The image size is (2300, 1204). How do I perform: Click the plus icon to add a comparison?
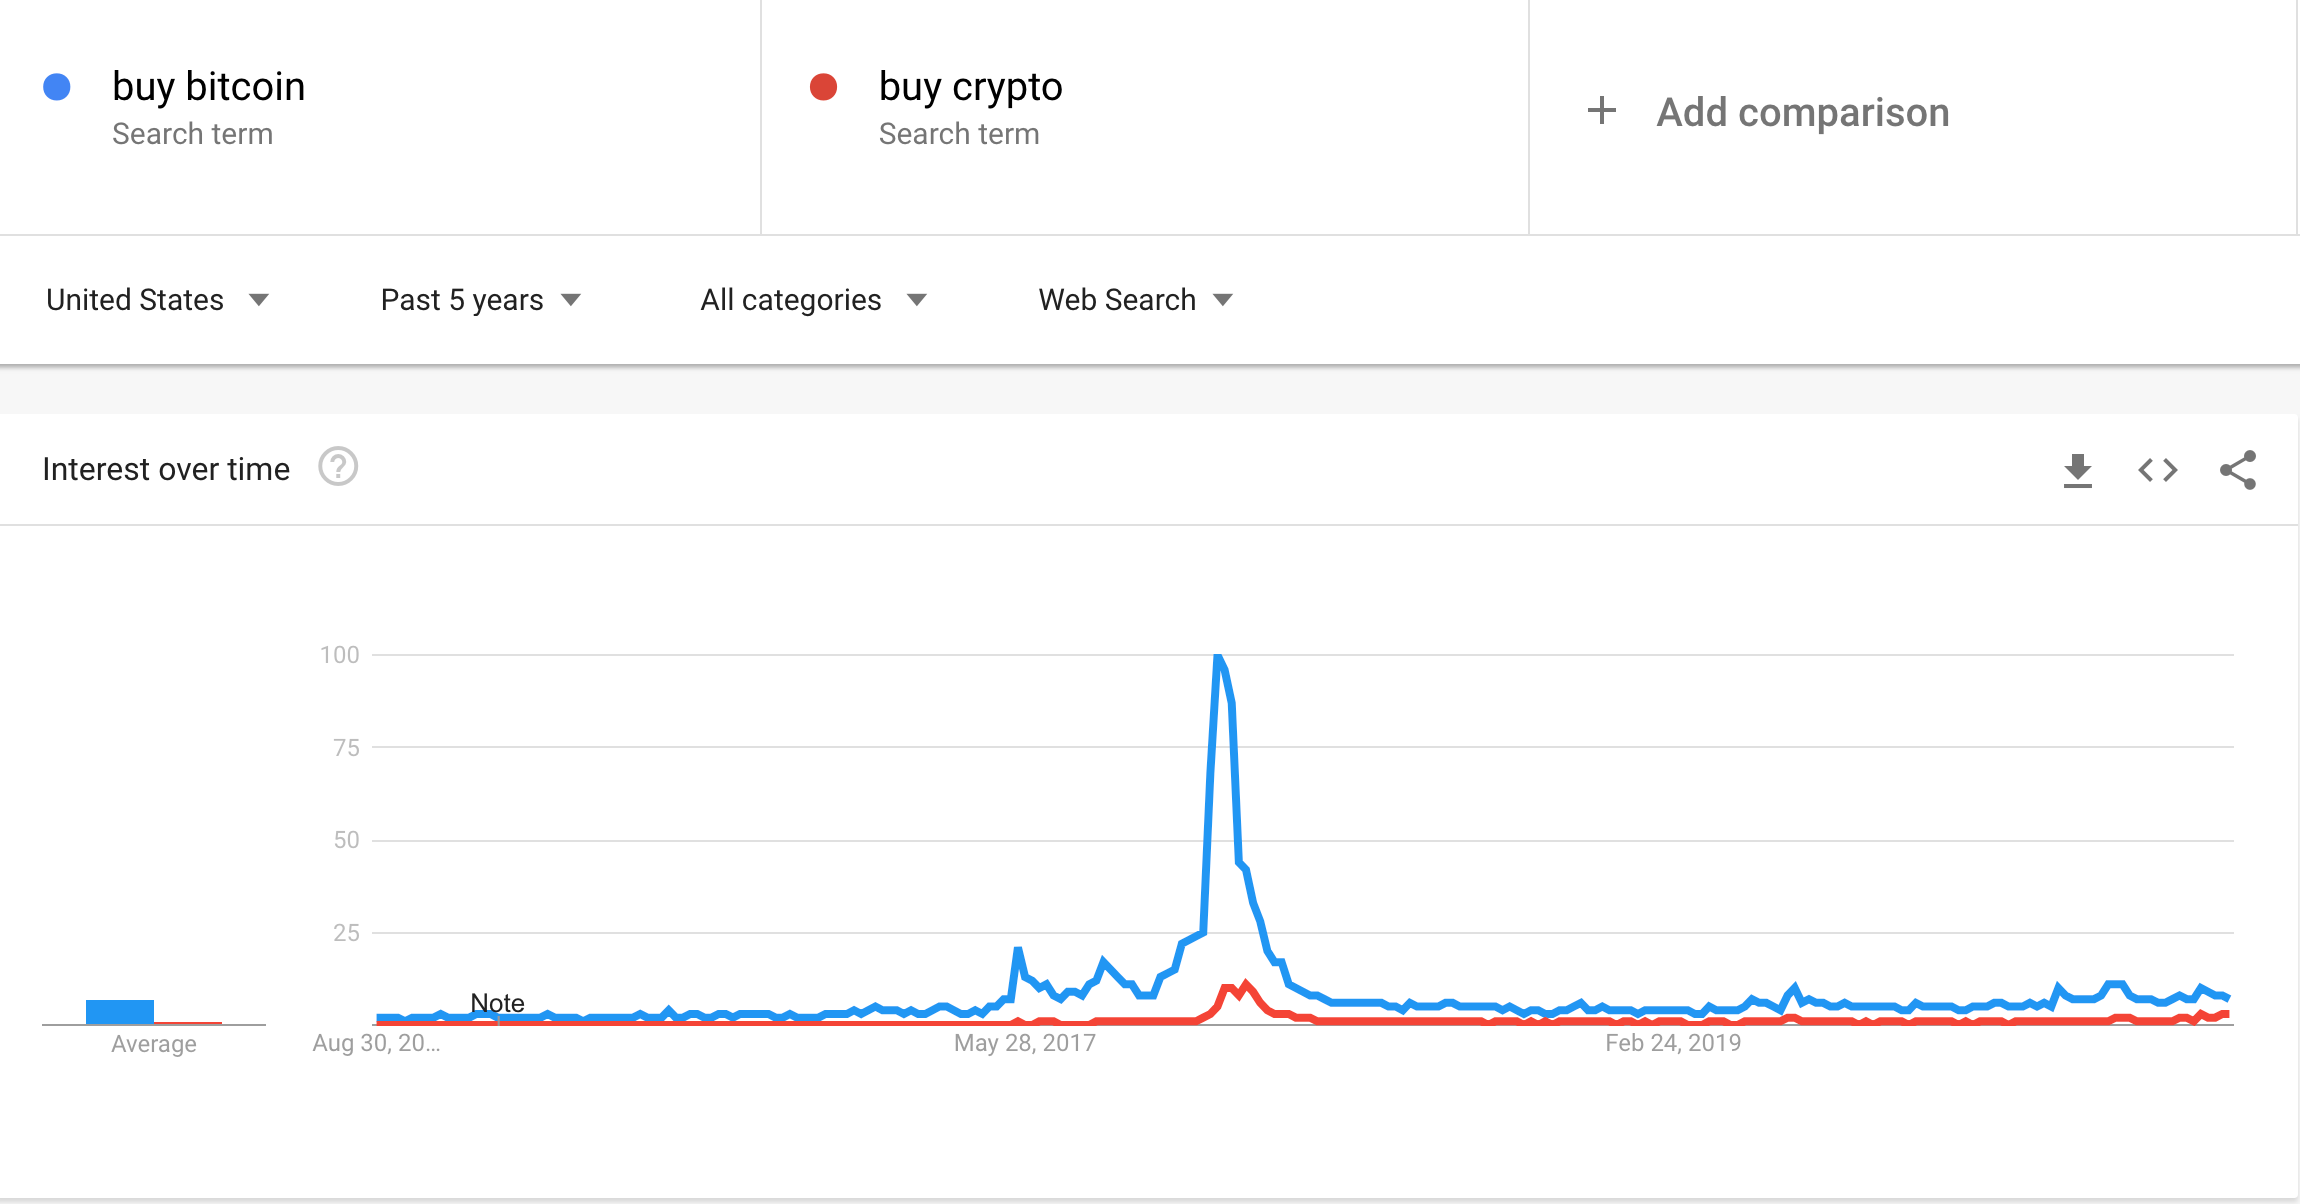pos(1602,111)
